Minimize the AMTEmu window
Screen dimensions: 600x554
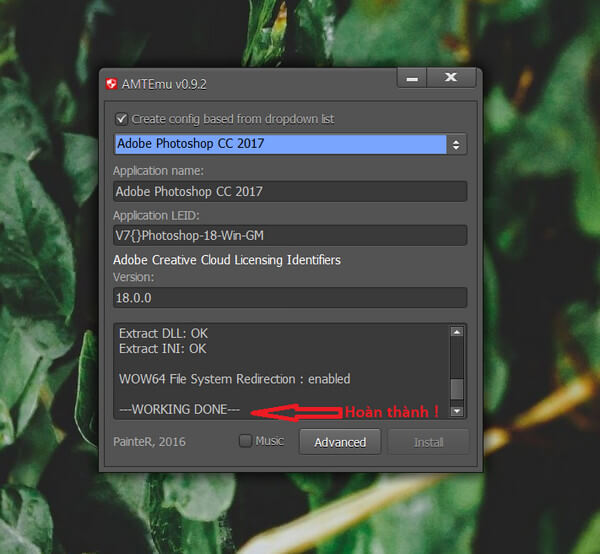[412, 78]
